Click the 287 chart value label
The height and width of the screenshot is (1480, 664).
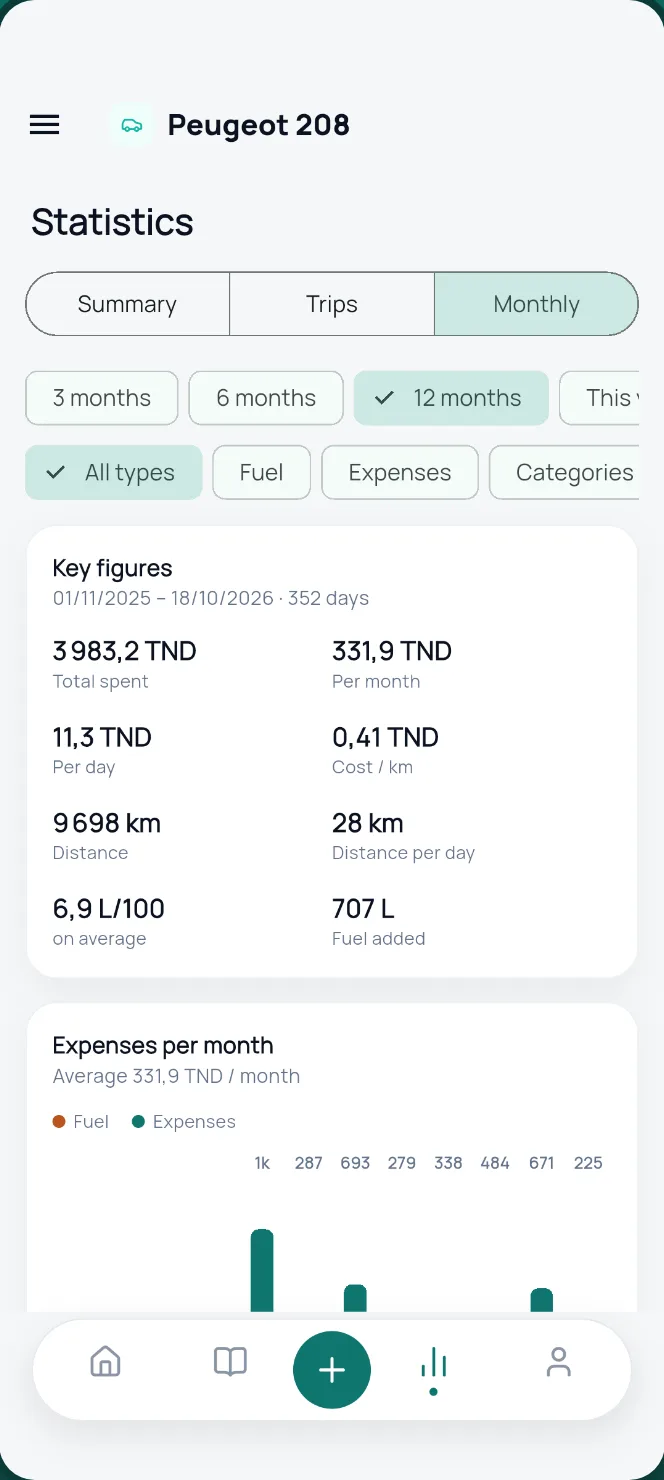308,1163
